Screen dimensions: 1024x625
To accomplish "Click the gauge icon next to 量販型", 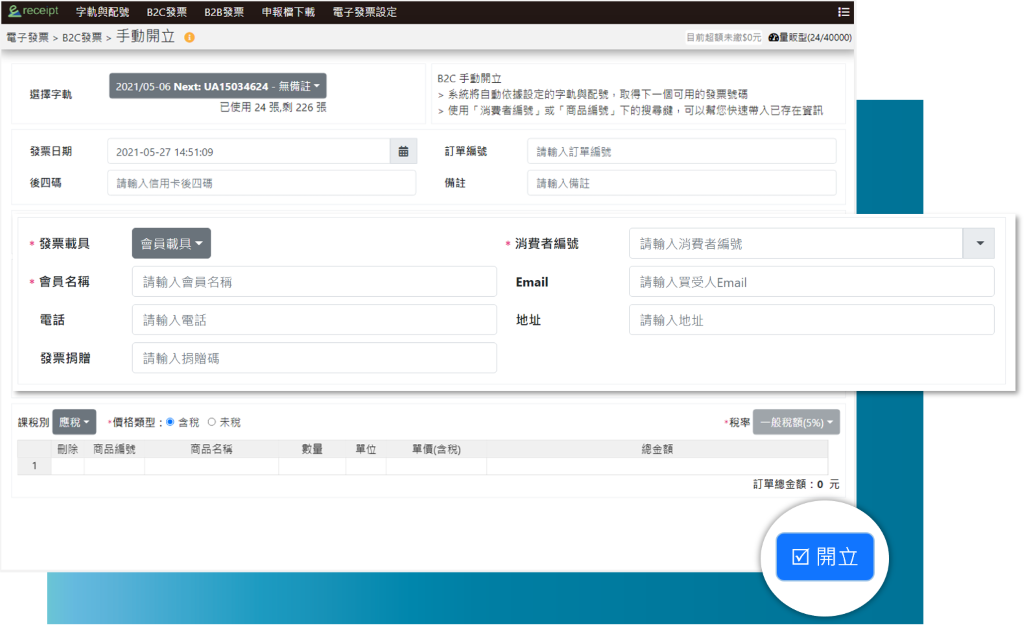I will [x=773, y=37].
